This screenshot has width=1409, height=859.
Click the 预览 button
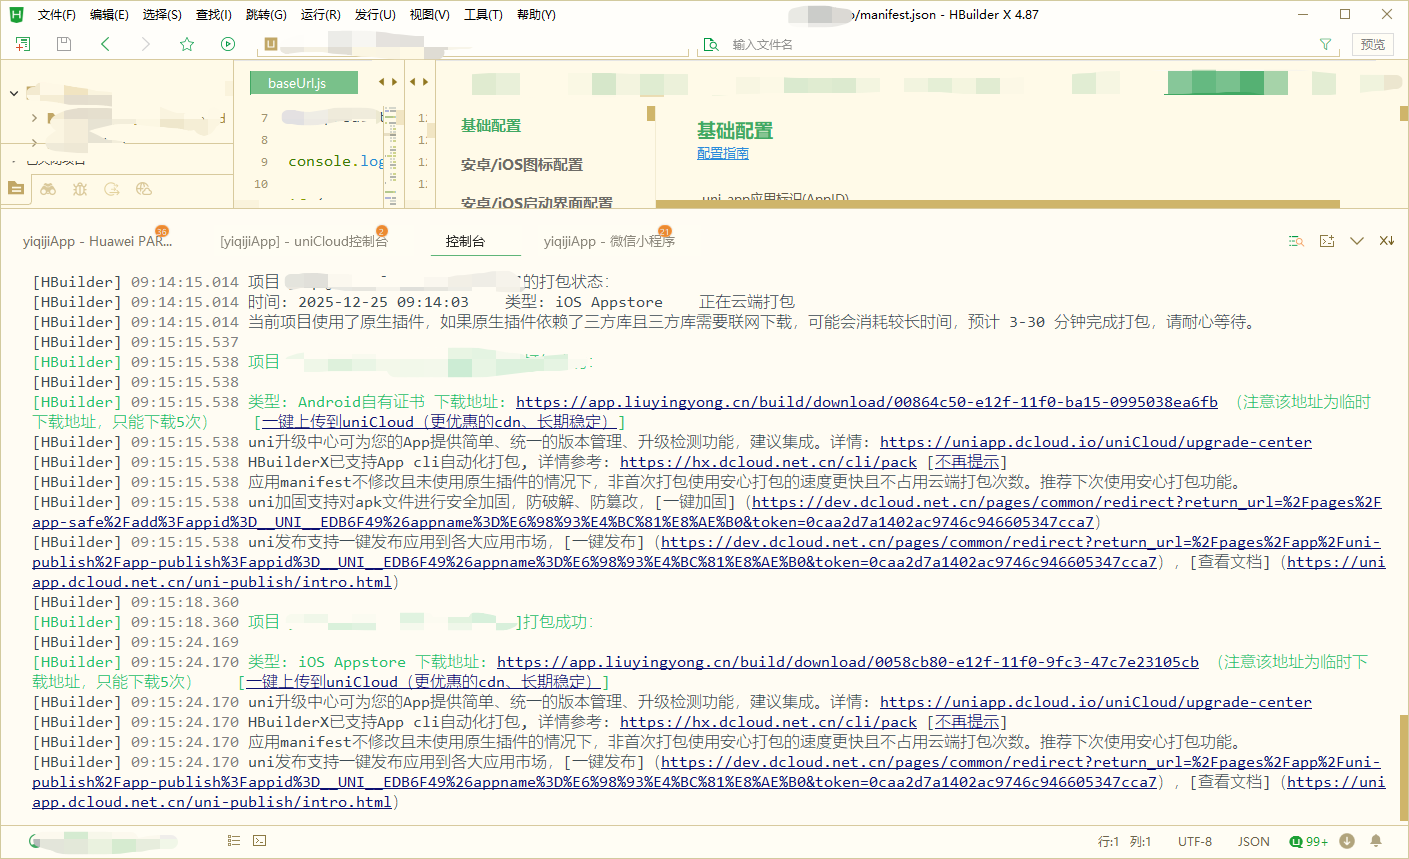pos(1373,44)
